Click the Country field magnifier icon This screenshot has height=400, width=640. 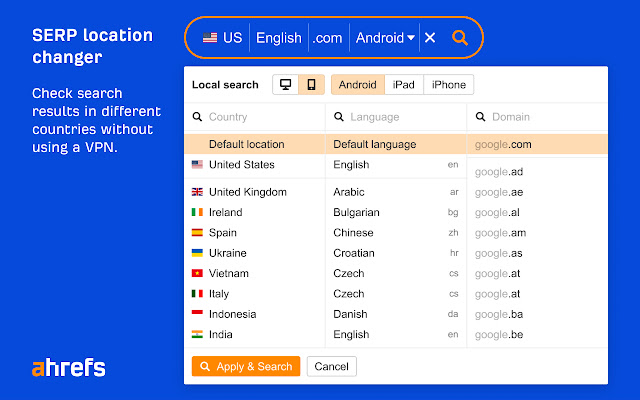coord(197,117)
